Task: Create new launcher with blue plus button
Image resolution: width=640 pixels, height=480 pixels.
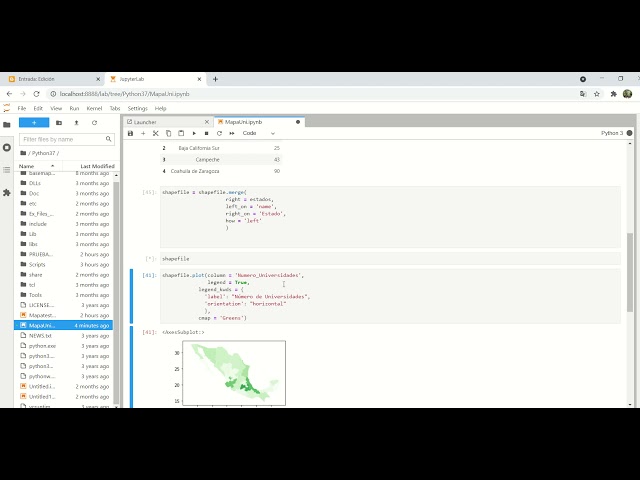Action: point(34,122)
